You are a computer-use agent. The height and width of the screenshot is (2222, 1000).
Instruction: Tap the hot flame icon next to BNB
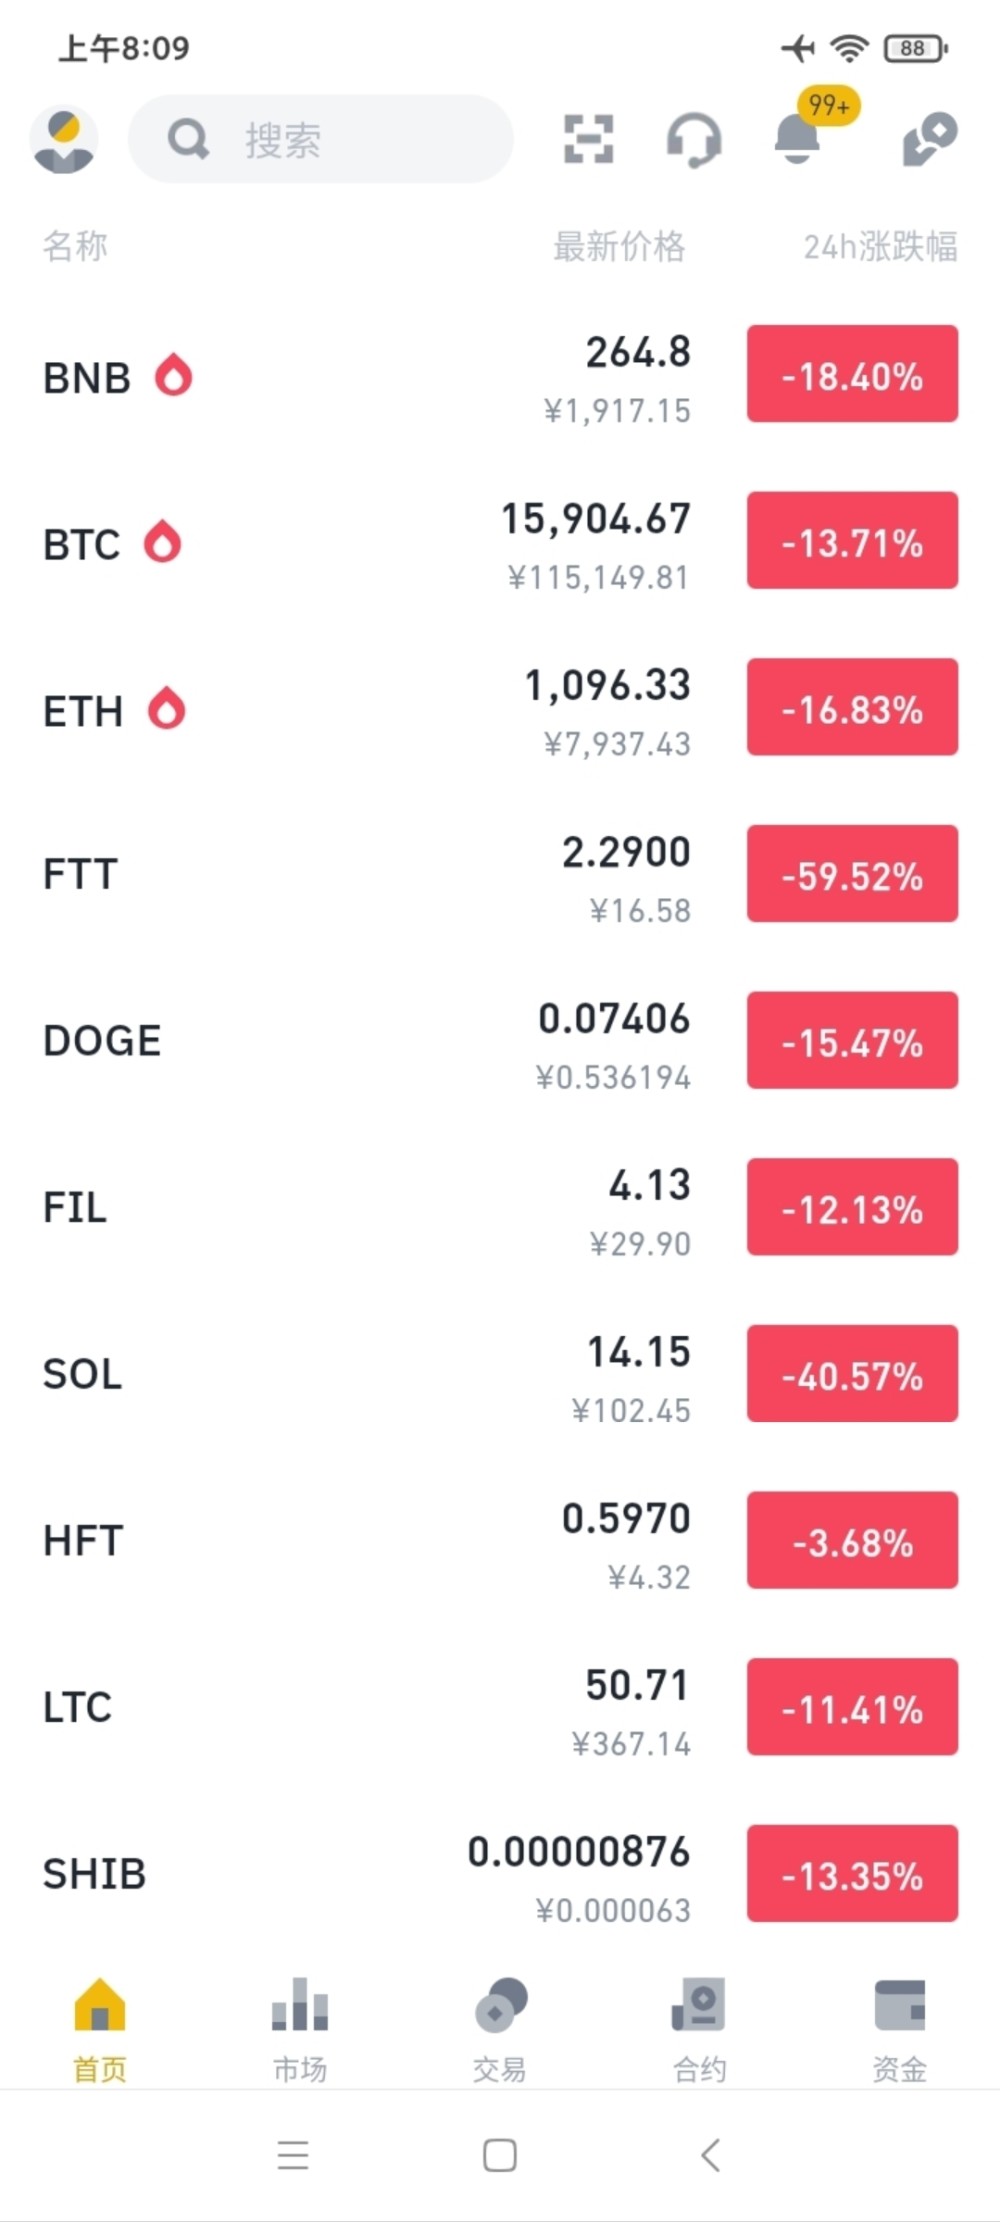coord(173,375)
